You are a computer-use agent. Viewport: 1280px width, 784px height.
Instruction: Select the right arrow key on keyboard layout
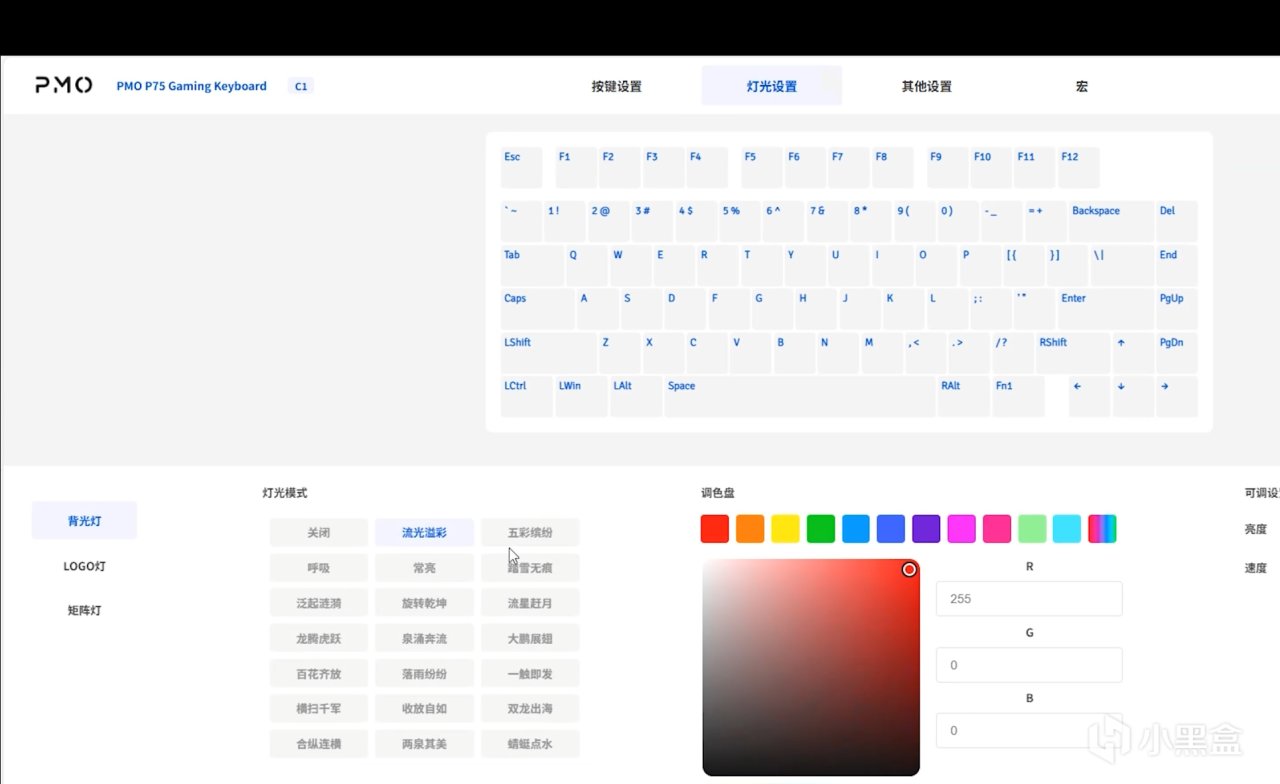pos(1177,397)
